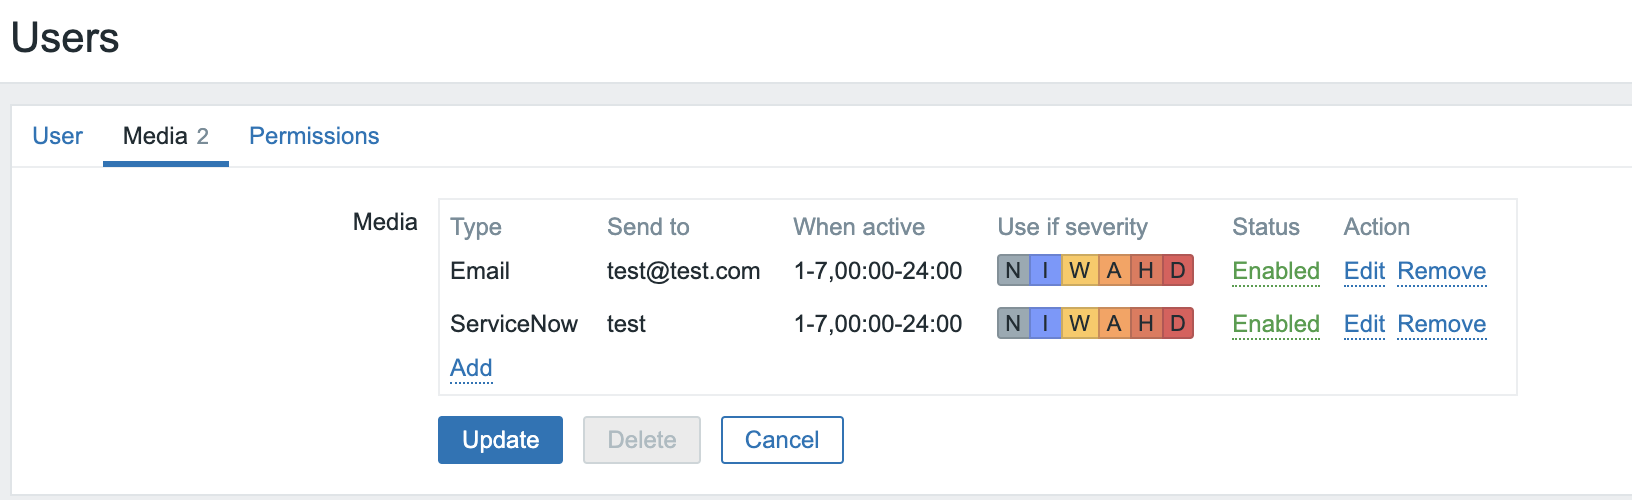Click the A severity box for ServiceNow

pos(1113,324)
